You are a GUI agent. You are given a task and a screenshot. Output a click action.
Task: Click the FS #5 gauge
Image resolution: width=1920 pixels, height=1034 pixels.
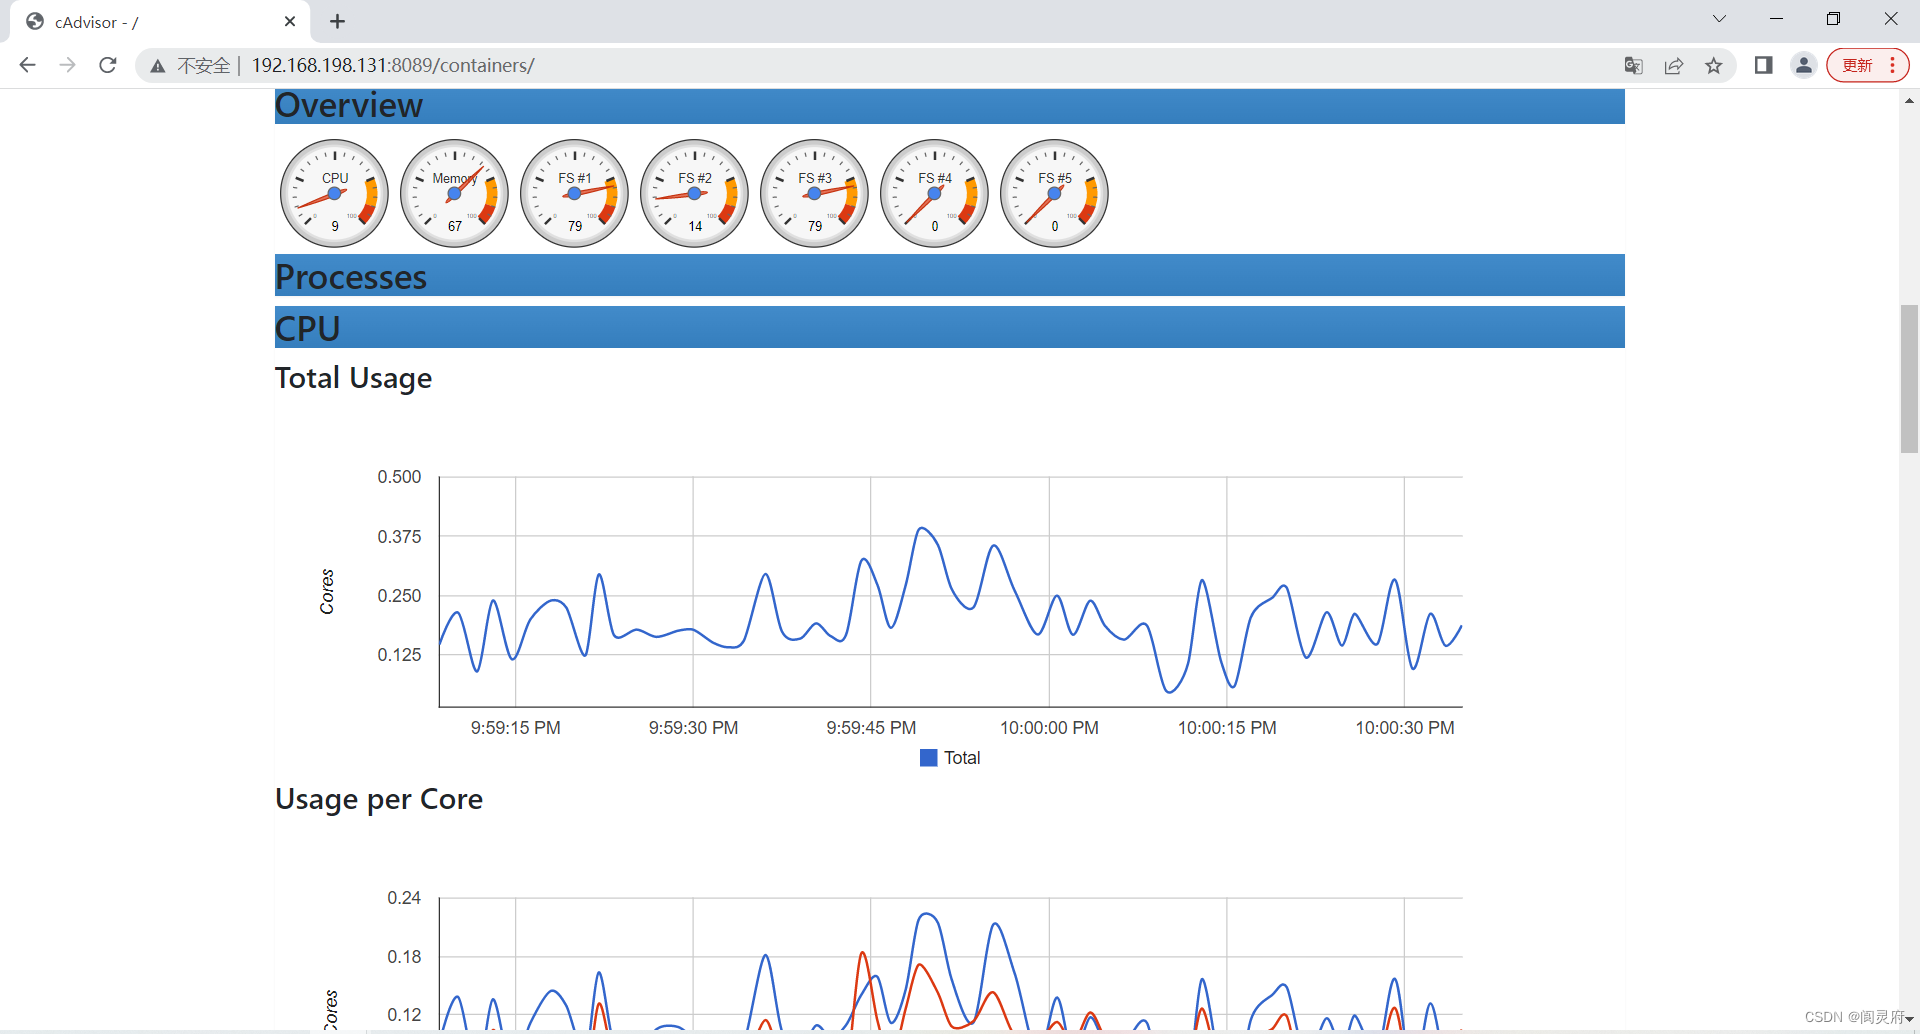point(1055,193)
